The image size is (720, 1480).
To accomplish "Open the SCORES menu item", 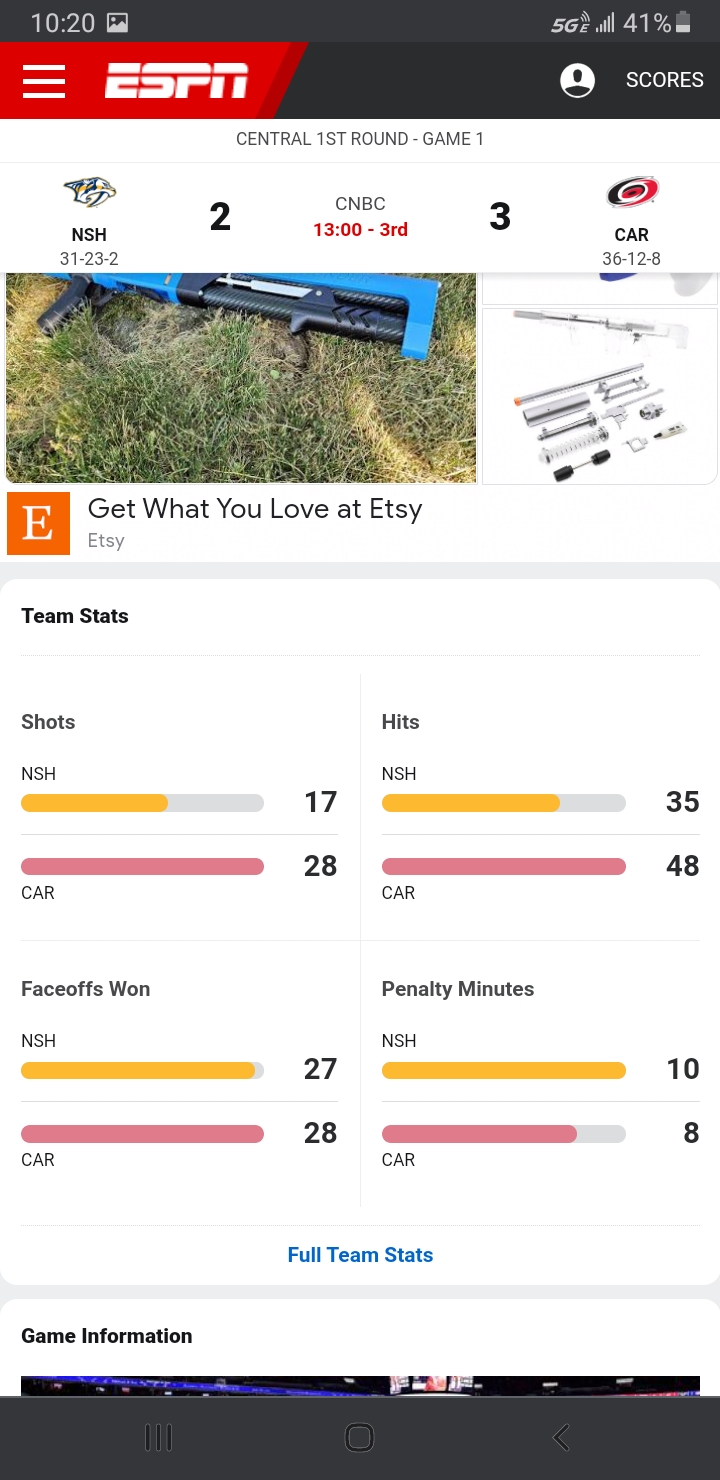I will point(665,80).
